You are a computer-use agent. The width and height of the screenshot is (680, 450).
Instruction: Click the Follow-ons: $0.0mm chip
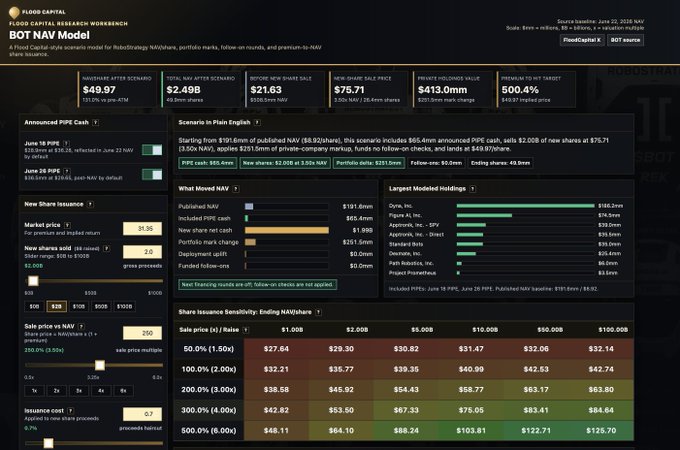click(436, 163)
